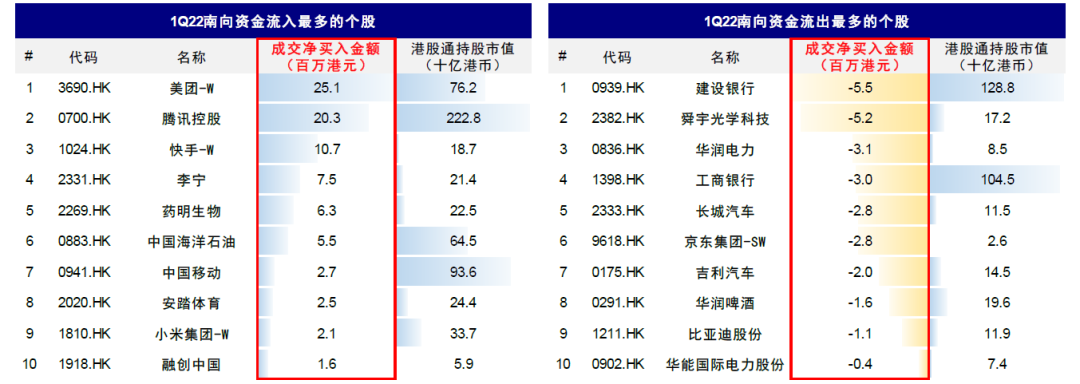Viewport: 1080px width, 384px height.
Task: Click the stock name 建设银行
Action: [725, 88]
